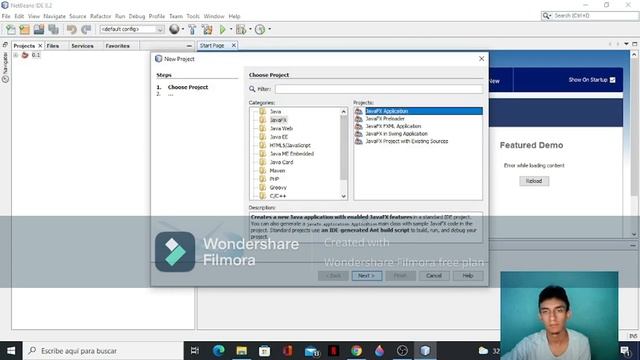Click the Profile Project clock icon
640x360 pixels.
(x=260, y=29)
